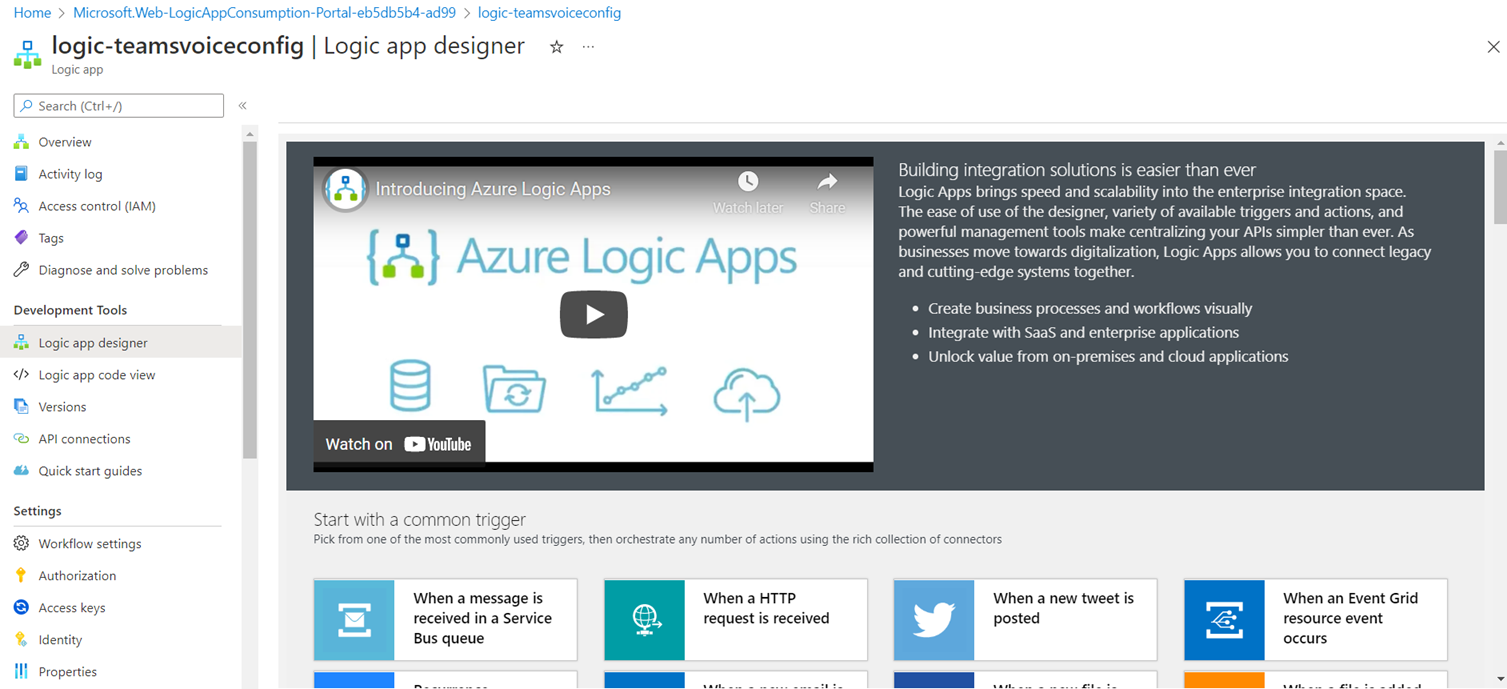Select the Service Bus queue trigger icon
Viewport: 1507px width, 689px height.
tap(354, 619)
